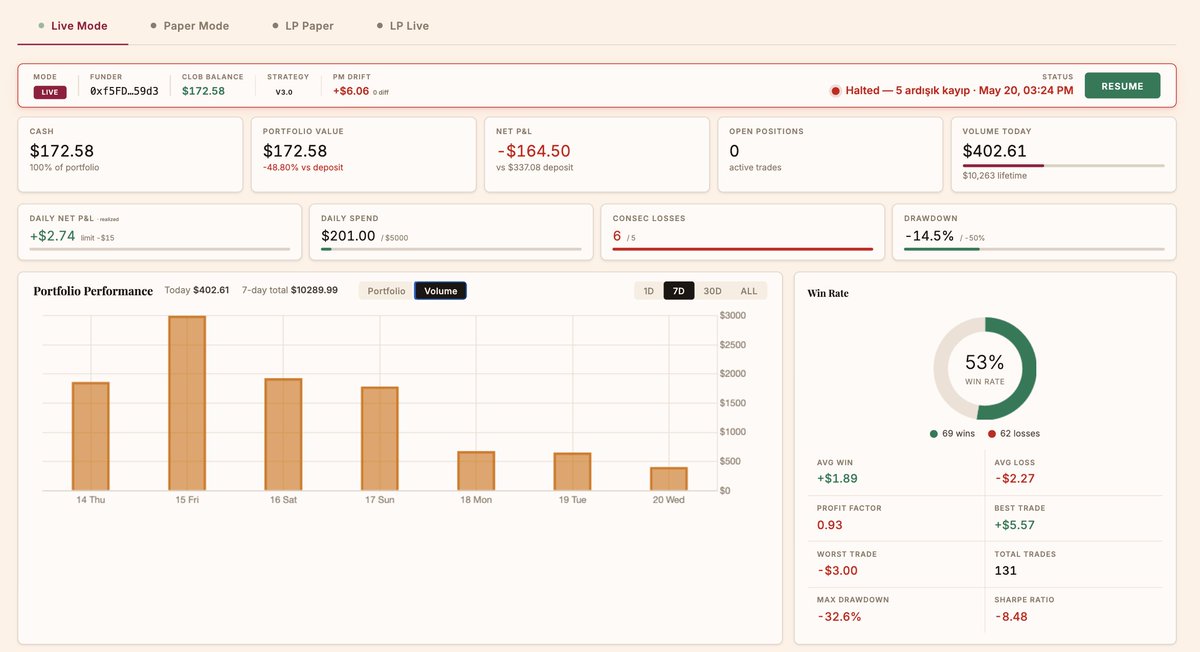Image resolution: width=1200 pixels, height=652 pixels.
Task: Set chart range to 1D
Action: [648, 291]
